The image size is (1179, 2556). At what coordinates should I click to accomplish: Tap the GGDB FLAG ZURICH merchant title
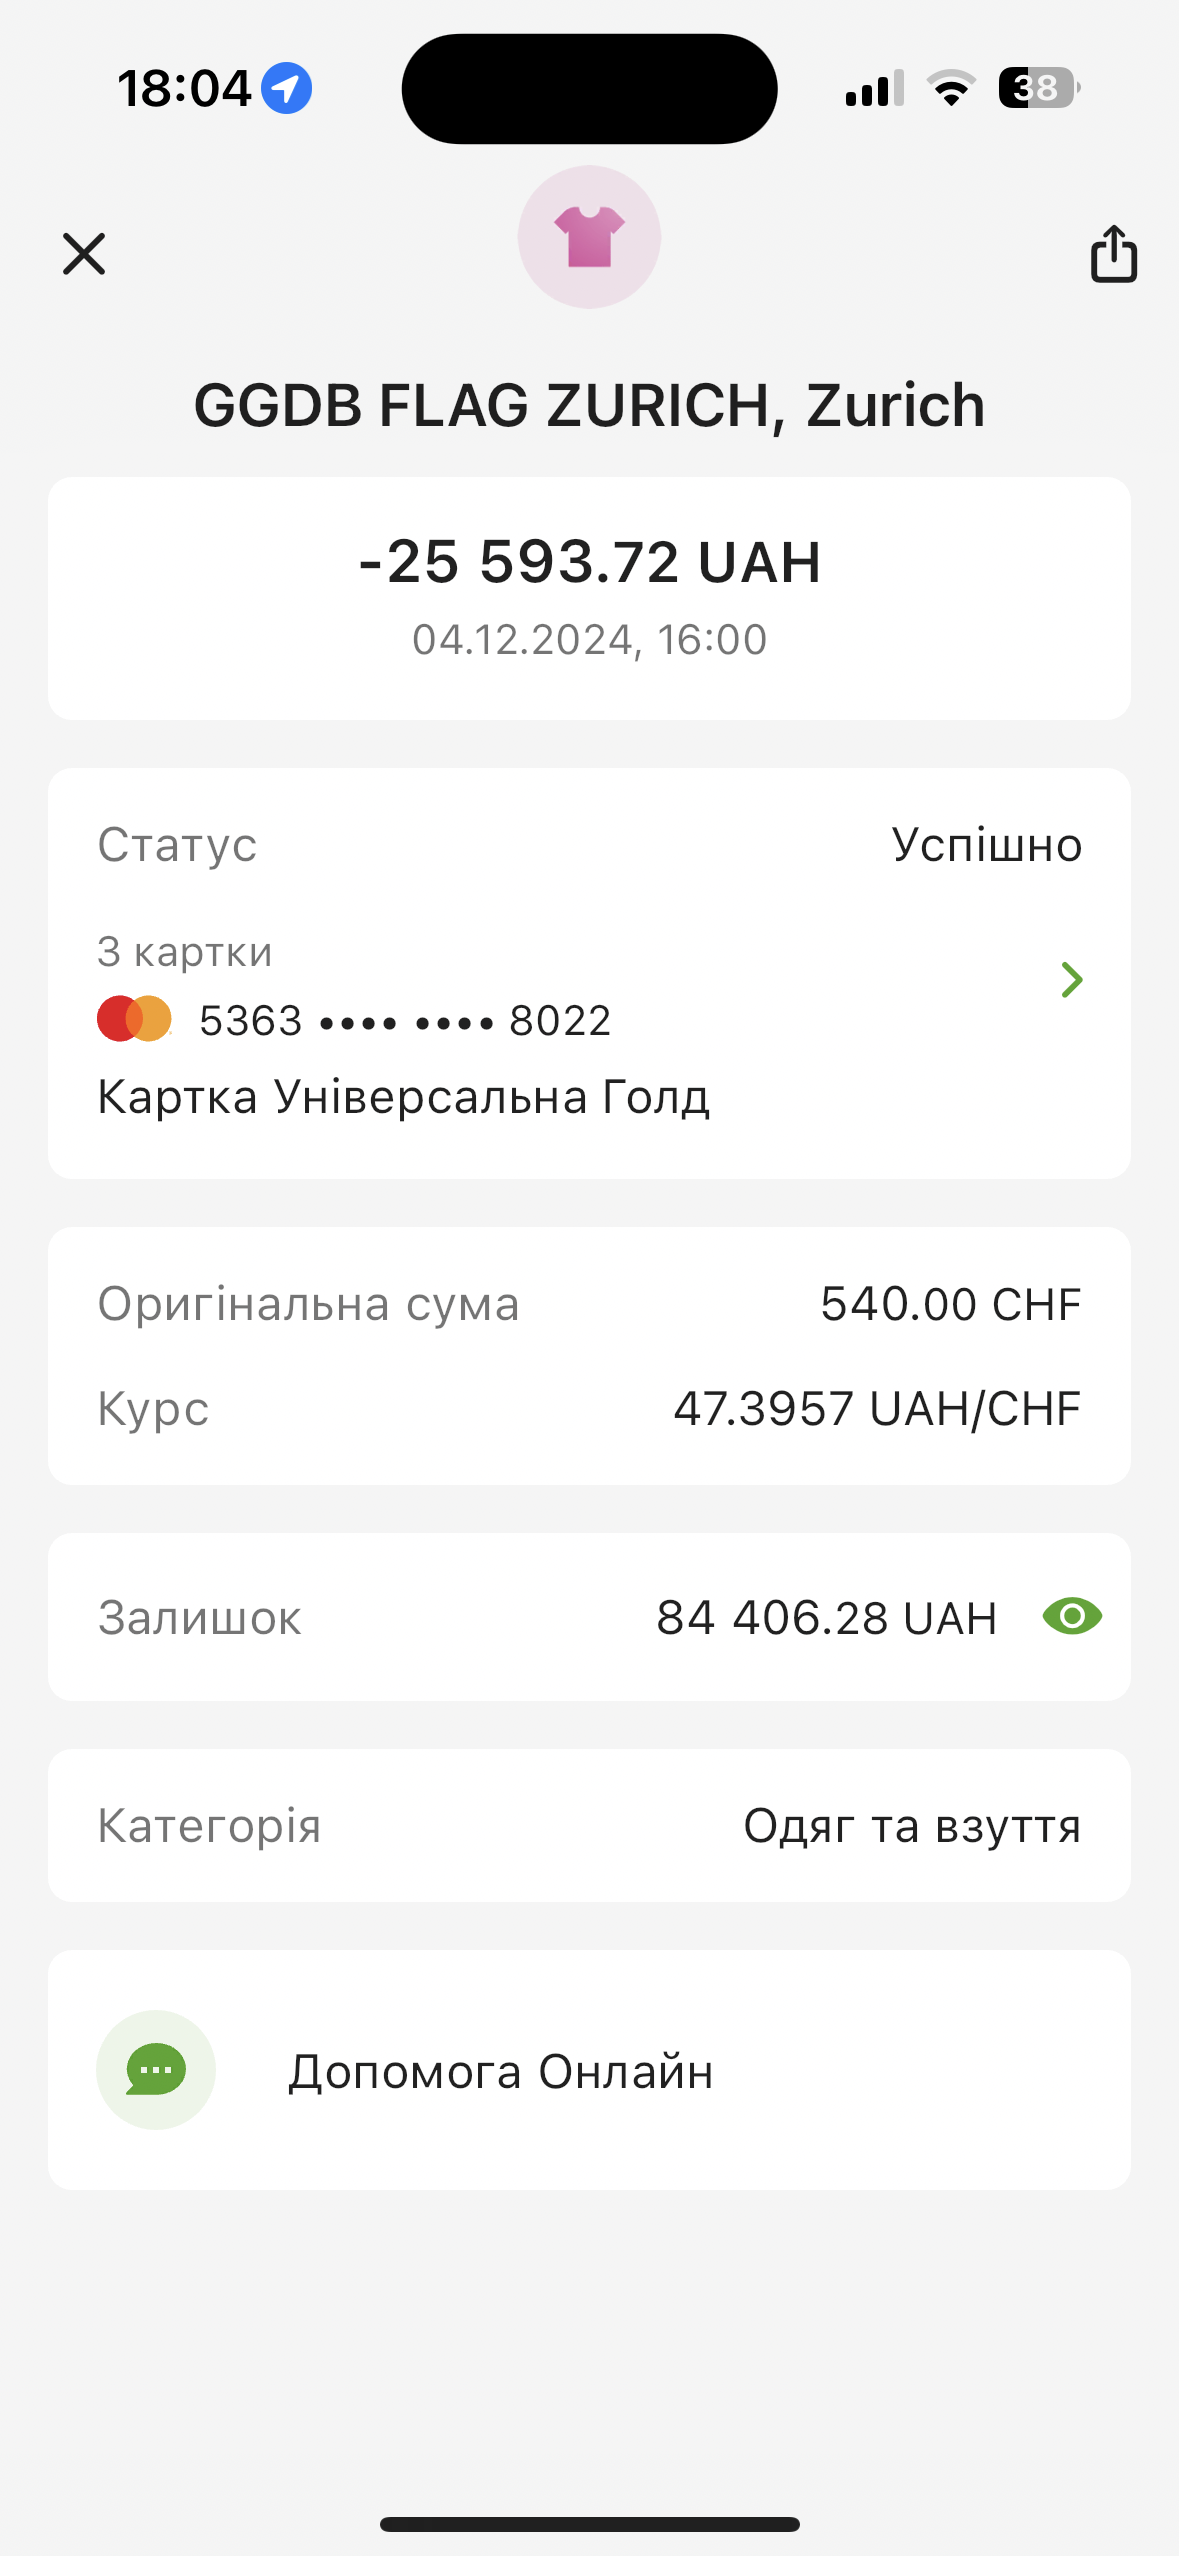[589, 405]
